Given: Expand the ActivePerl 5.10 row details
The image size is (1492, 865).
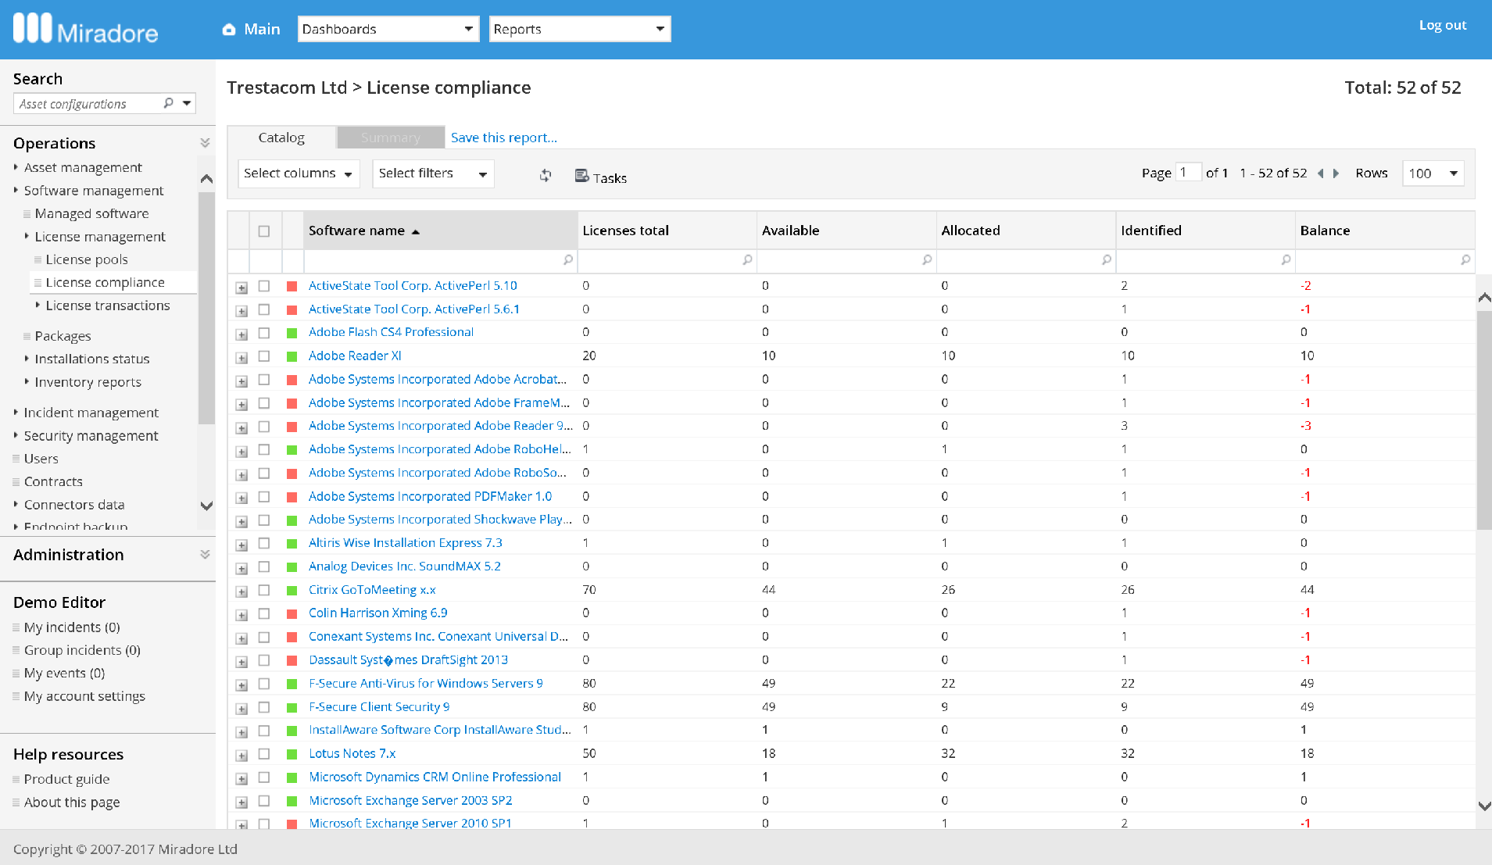Looking at the screenshot, I should 241,287.
